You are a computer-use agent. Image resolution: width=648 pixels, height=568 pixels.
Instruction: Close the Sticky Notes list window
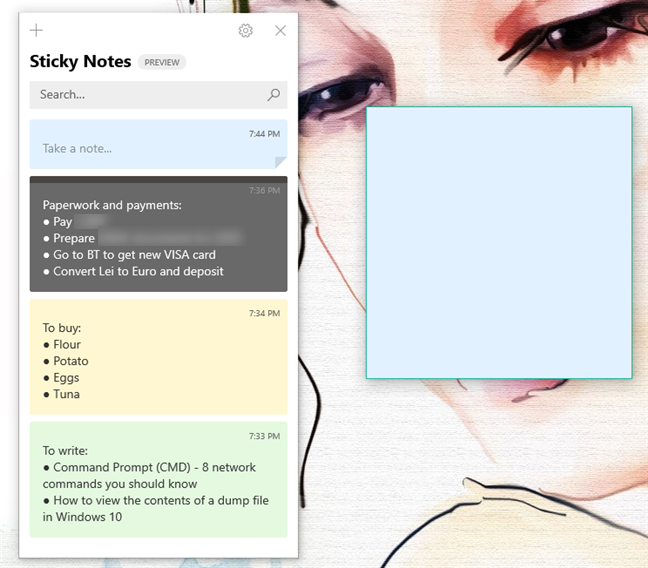point(281,30)
